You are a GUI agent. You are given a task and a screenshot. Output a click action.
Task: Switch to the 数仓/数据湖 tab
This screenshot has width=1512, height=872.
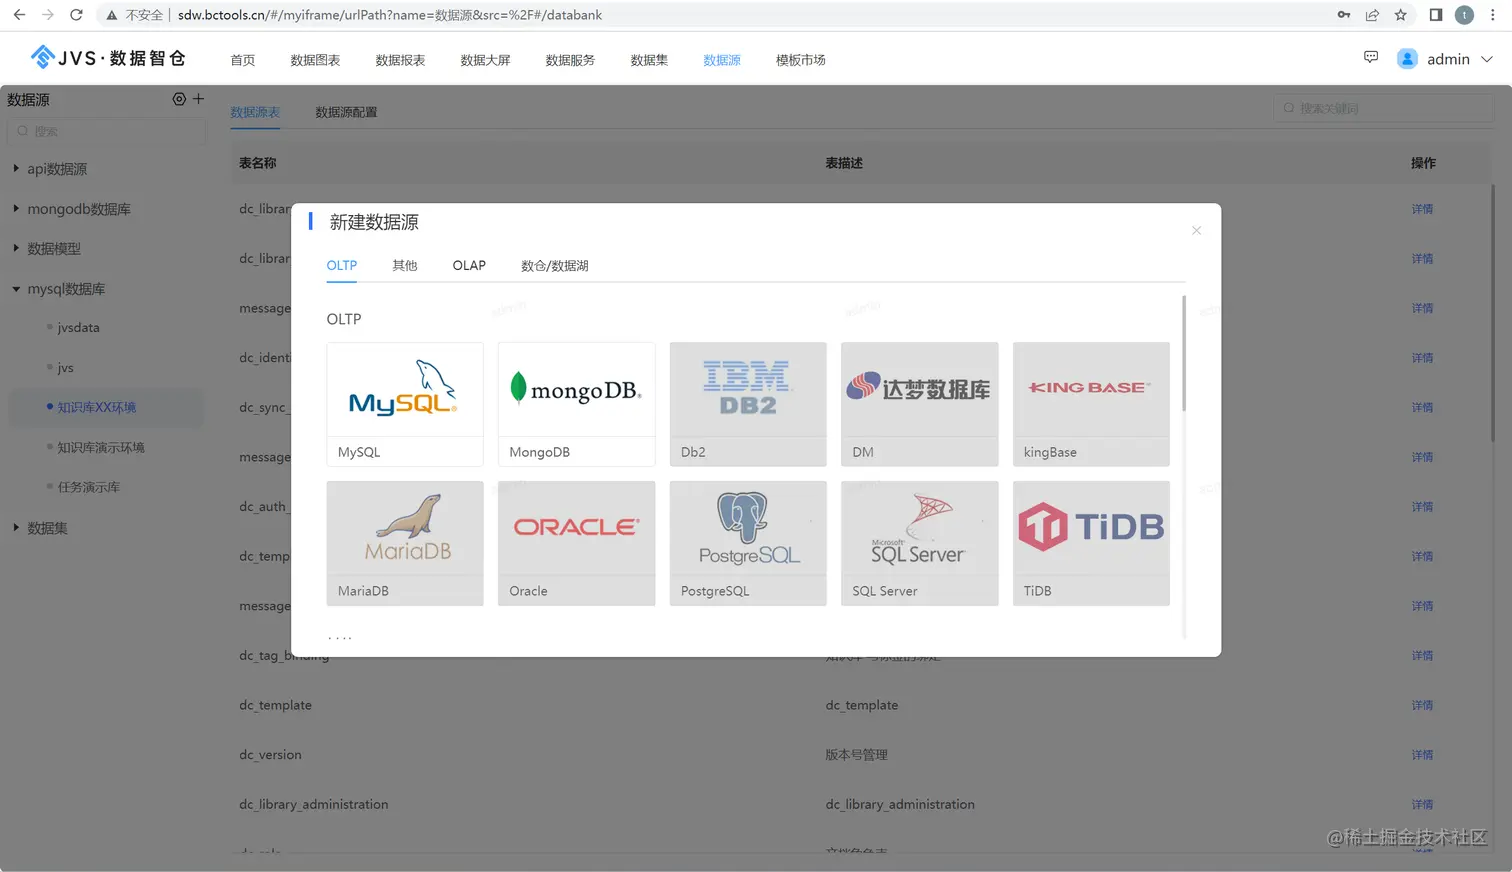pyautogui.click(x=555, y=265)
